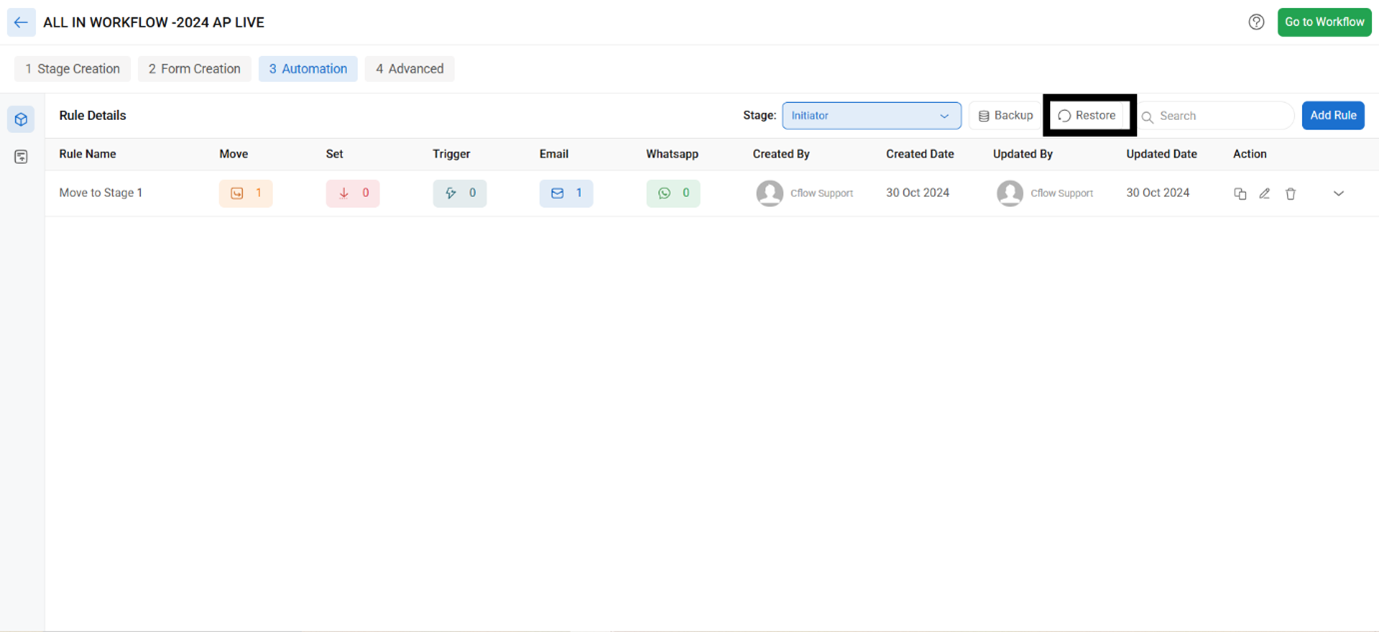
Task: Click the Trigger count badge
Action: tap(460, 193)
